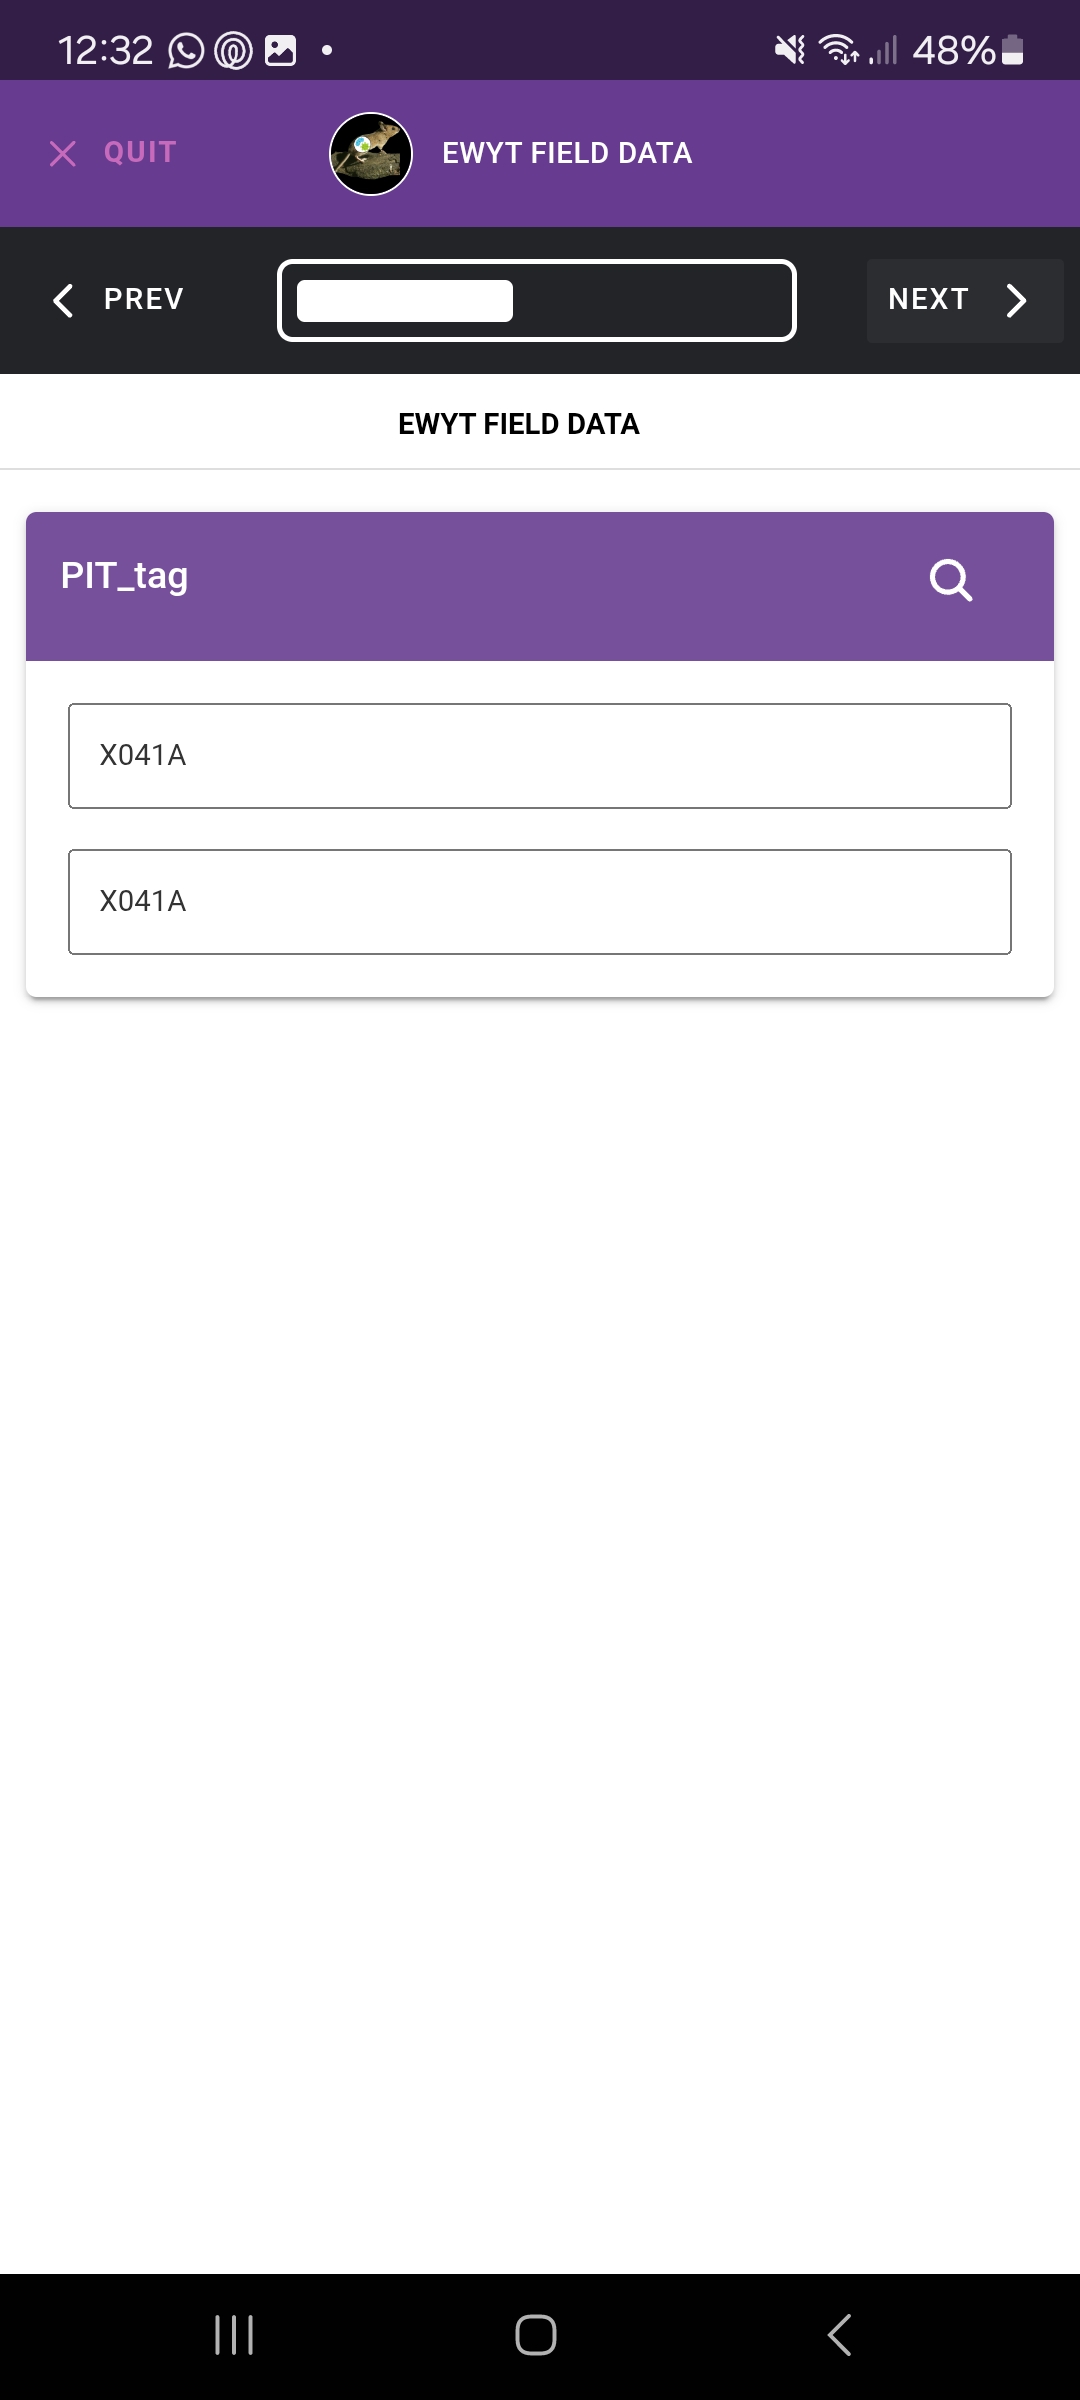The height and width of the screenshot is (2400, 1080).
Task: Select the first X041A entry
Action: [x=540, y=756]
